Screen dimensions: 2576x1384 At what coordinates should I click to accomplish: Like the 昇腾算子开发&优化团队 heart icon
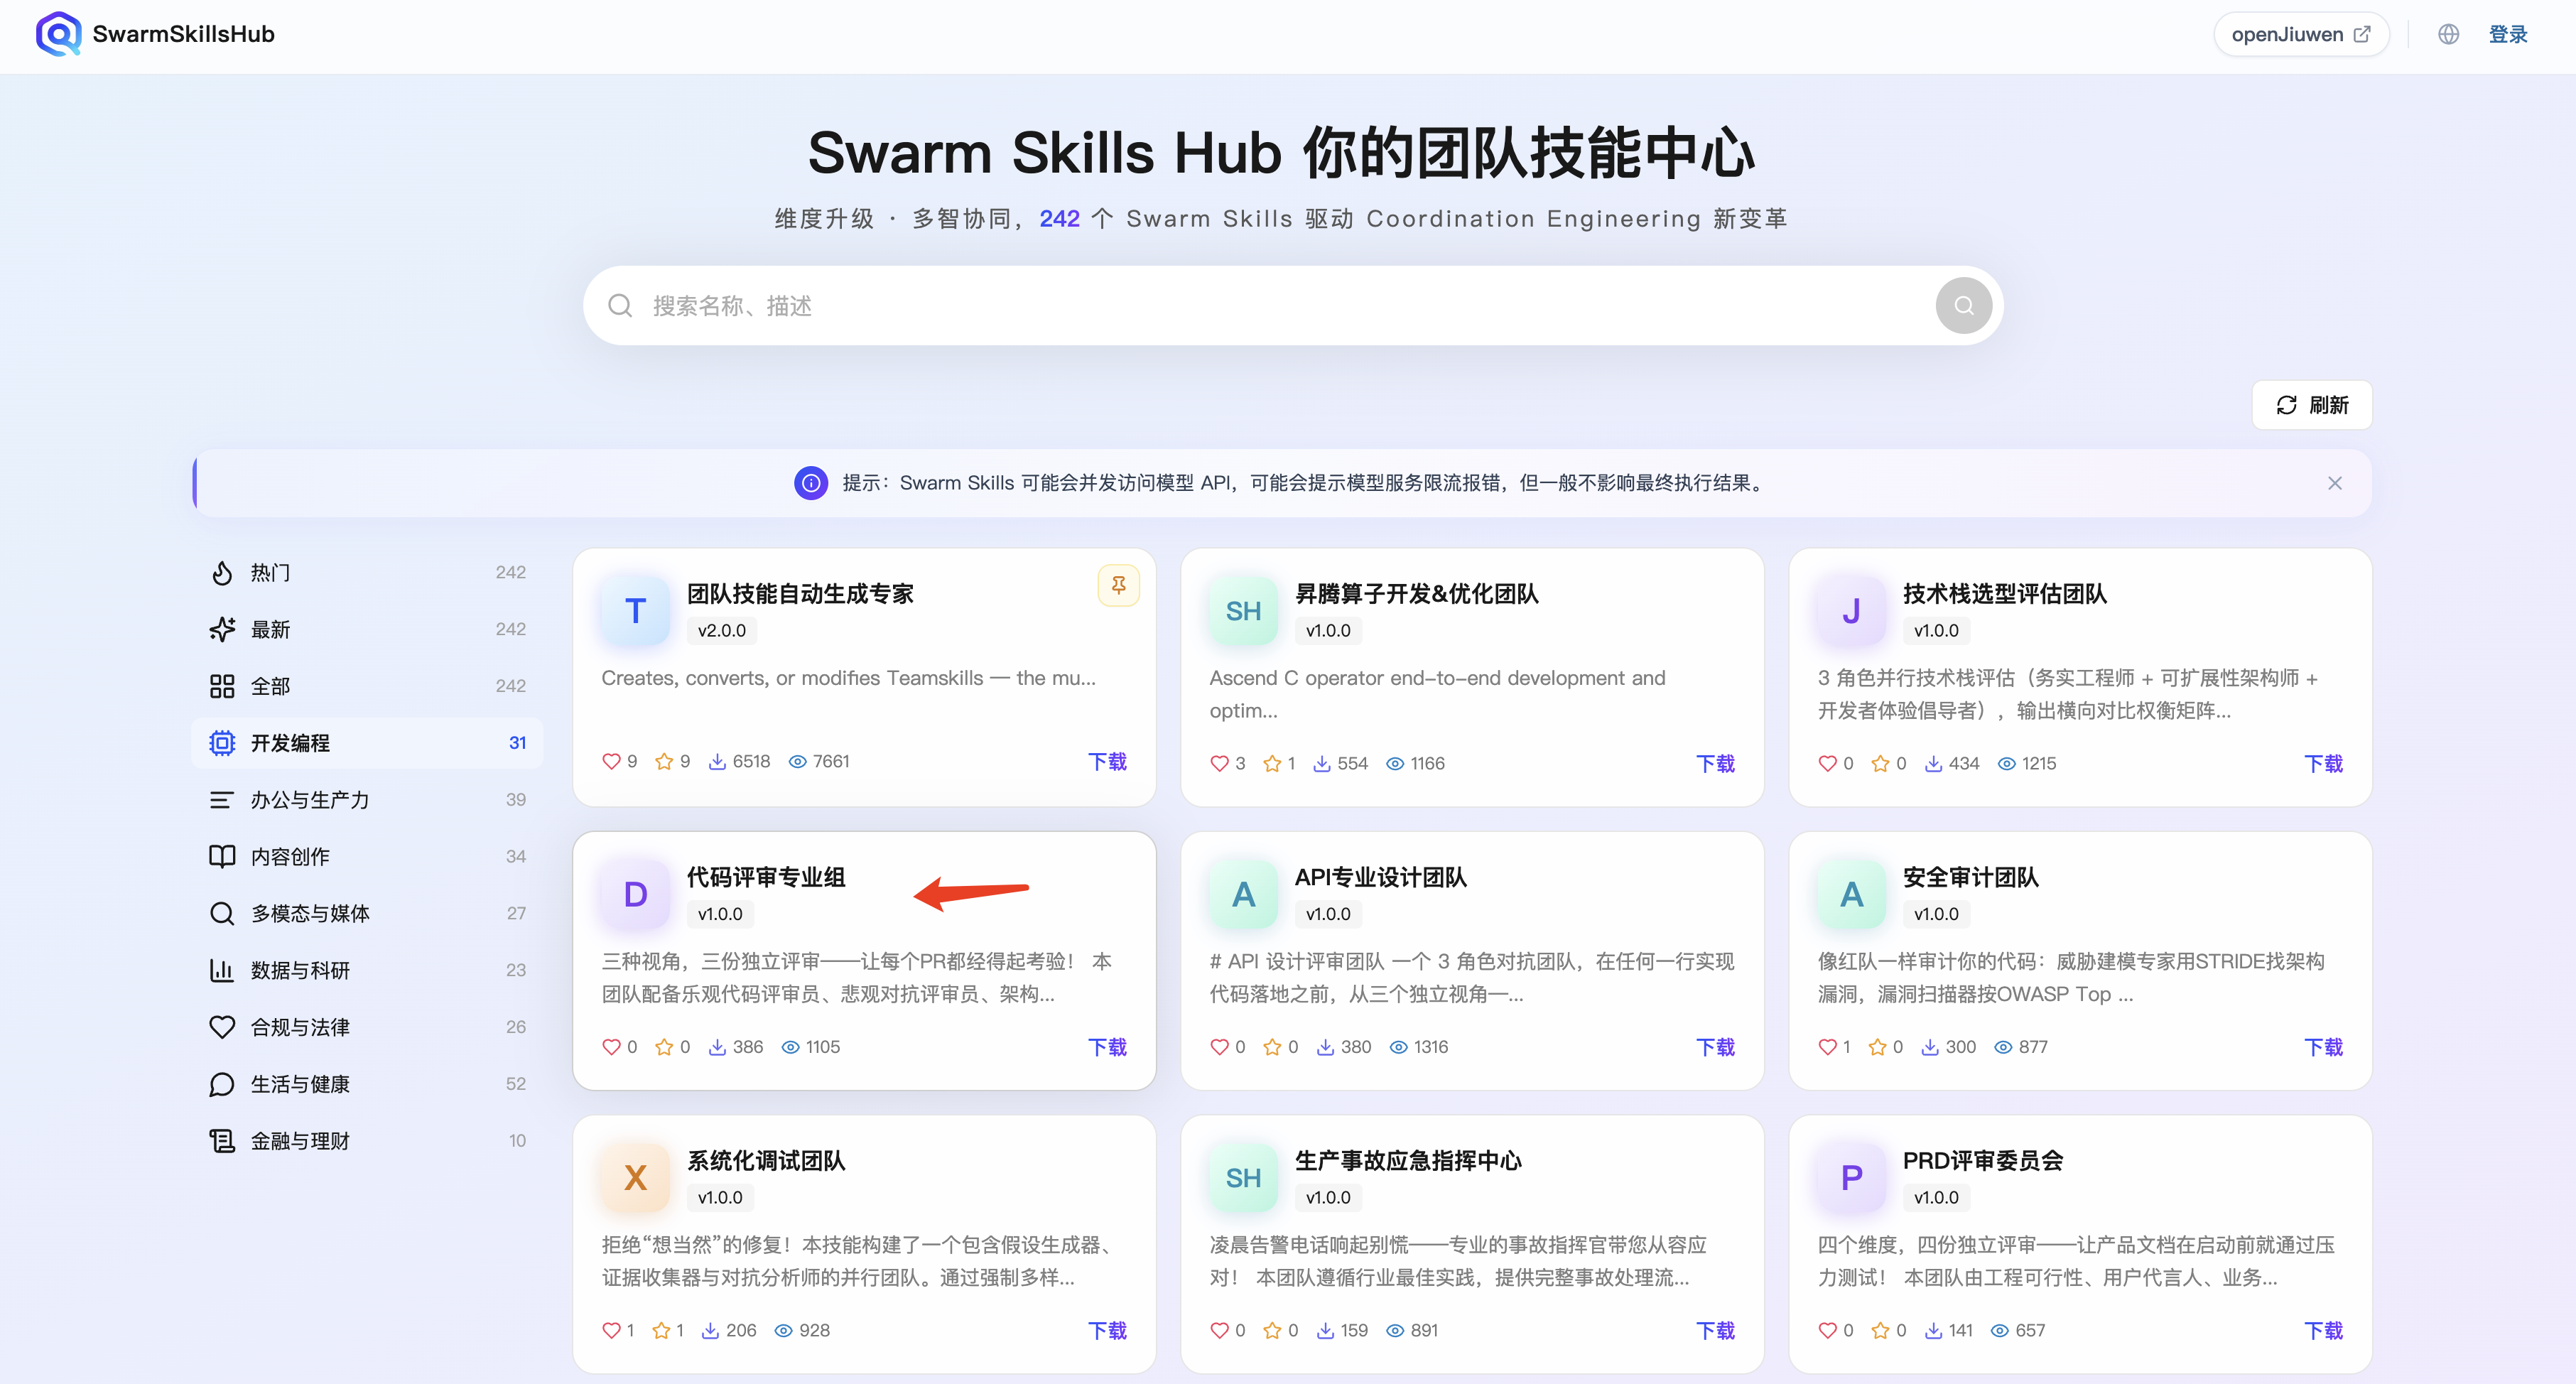click(x=1219, y=763)
